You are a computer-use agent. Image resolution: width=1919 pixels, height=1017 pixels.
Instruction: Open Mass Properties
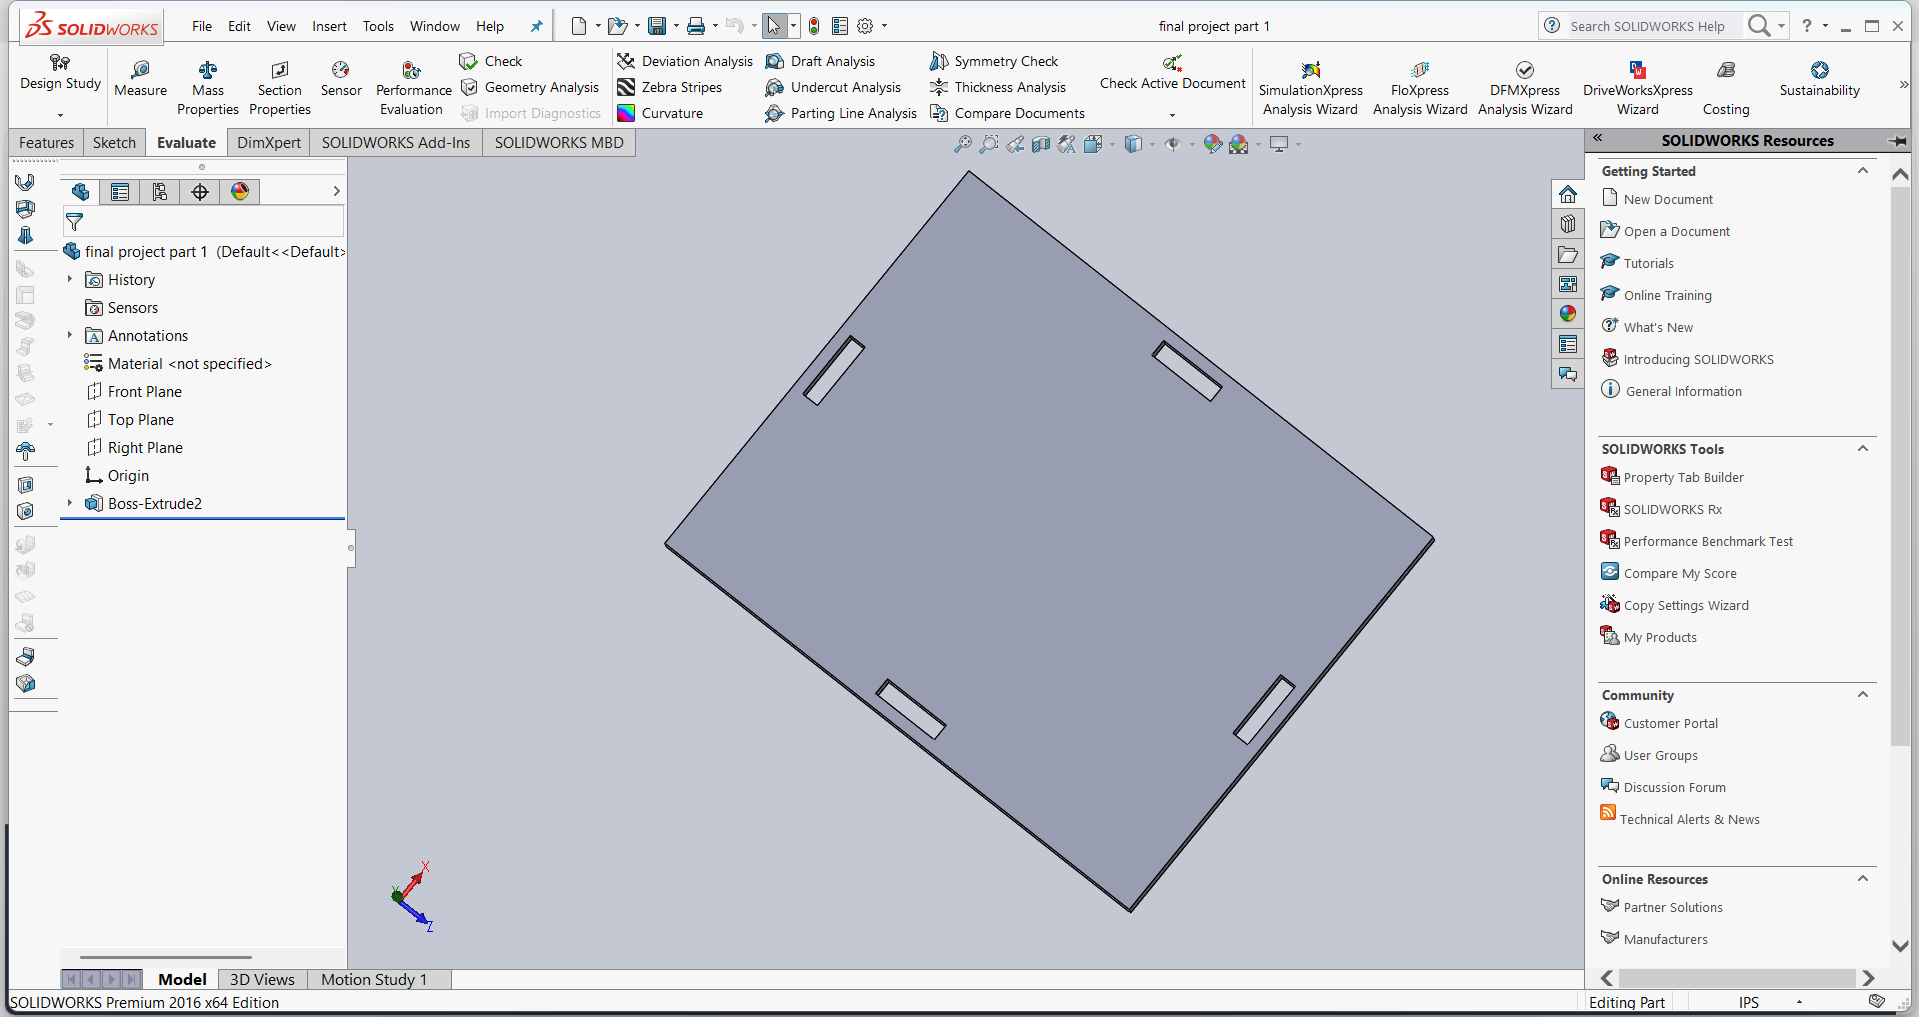pyautogui.click(x=208, y=88)
